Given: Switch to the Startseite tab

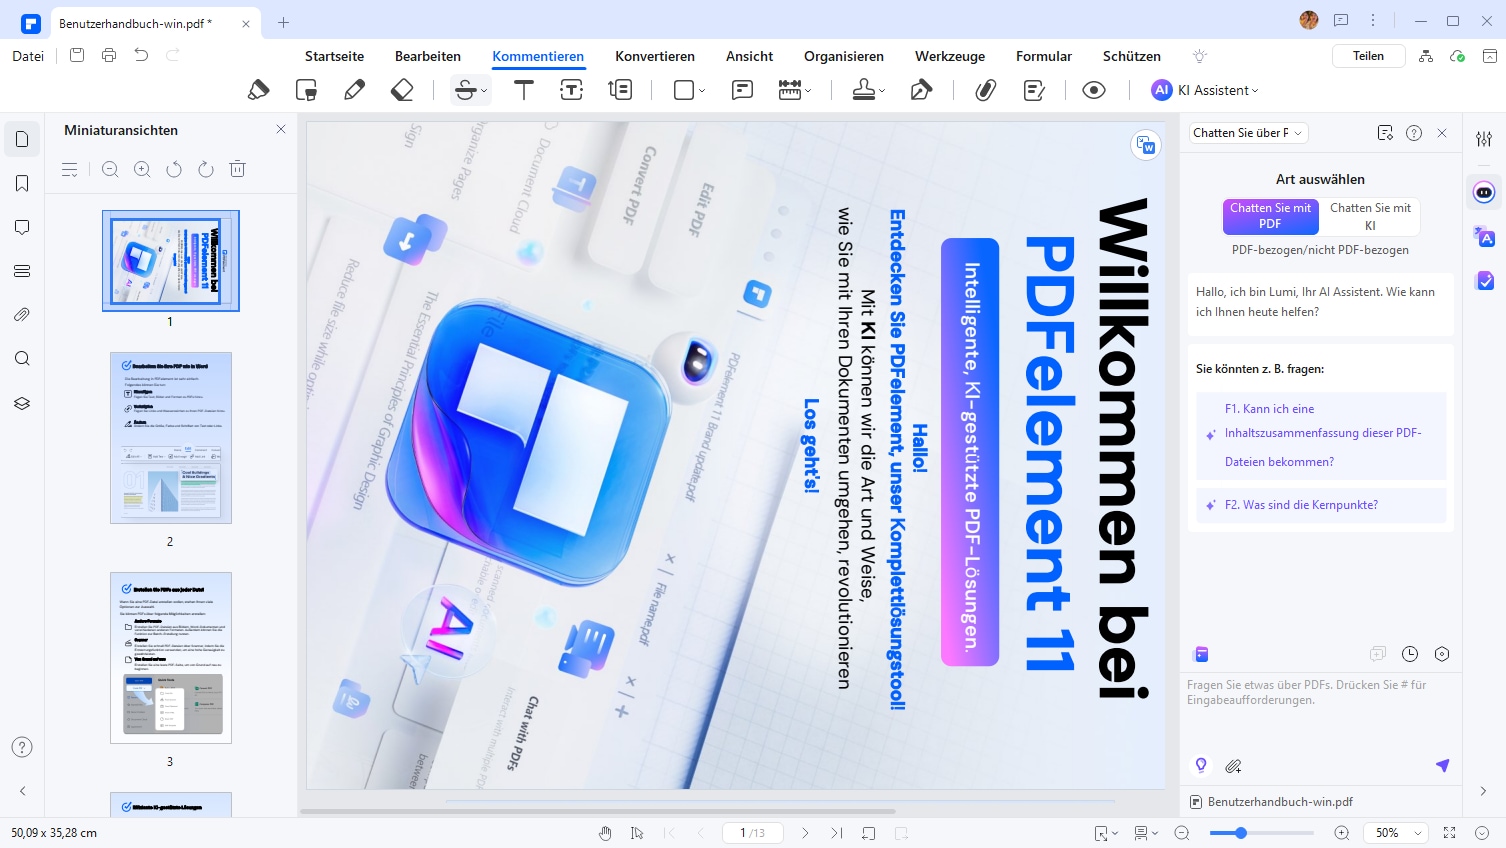Looking at the screenshot, I should 334,56.
